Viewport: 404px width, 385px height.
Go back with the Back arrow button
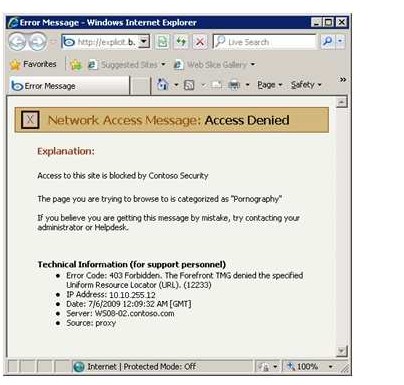coord(17,42)
